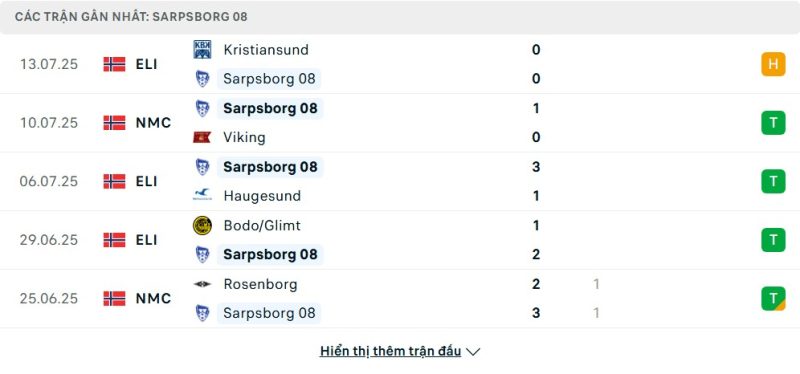The width and height of the screenshot is (800, 374).
Task: Select Sarpsborg 08 in the Viking match
Action: pos(270,108)
